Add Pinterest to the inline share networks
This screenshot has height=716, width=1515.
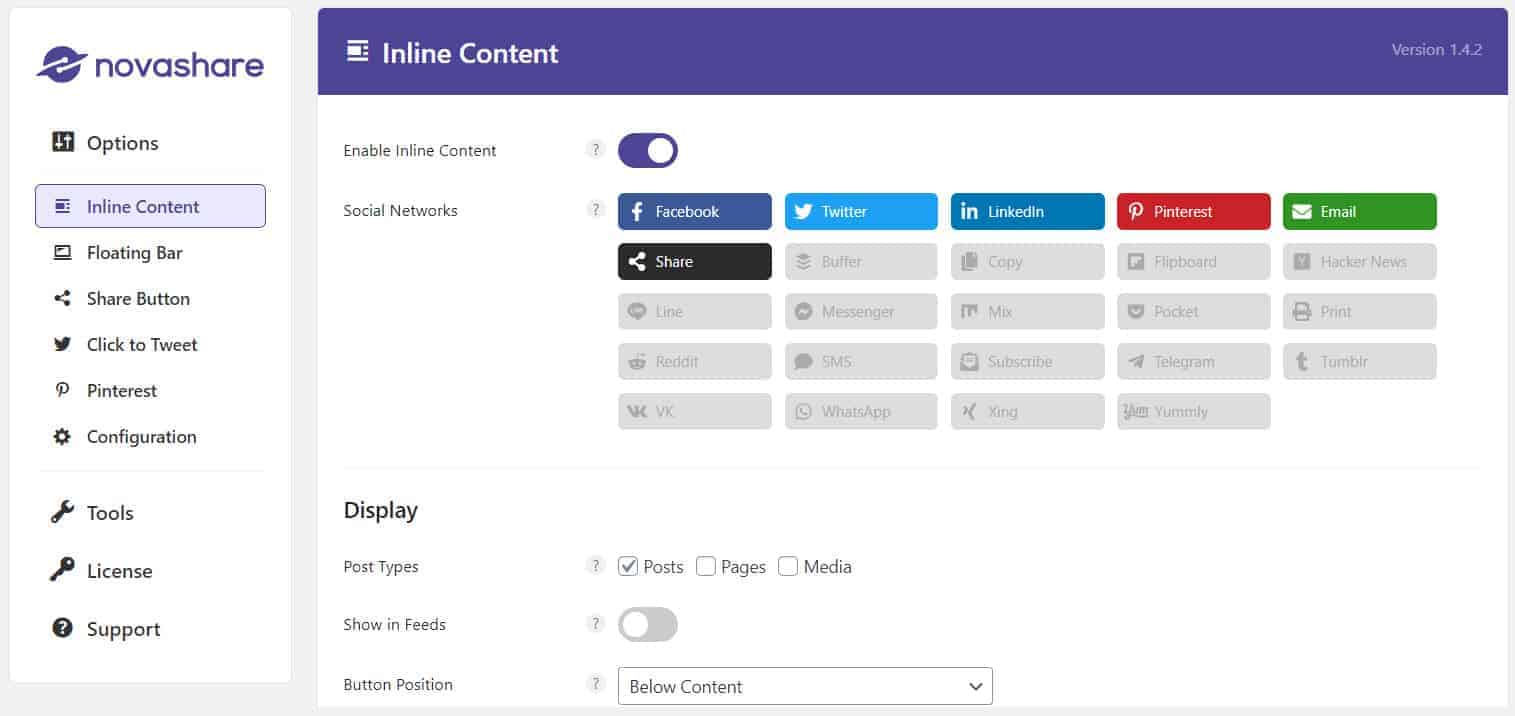[1193, 211]
